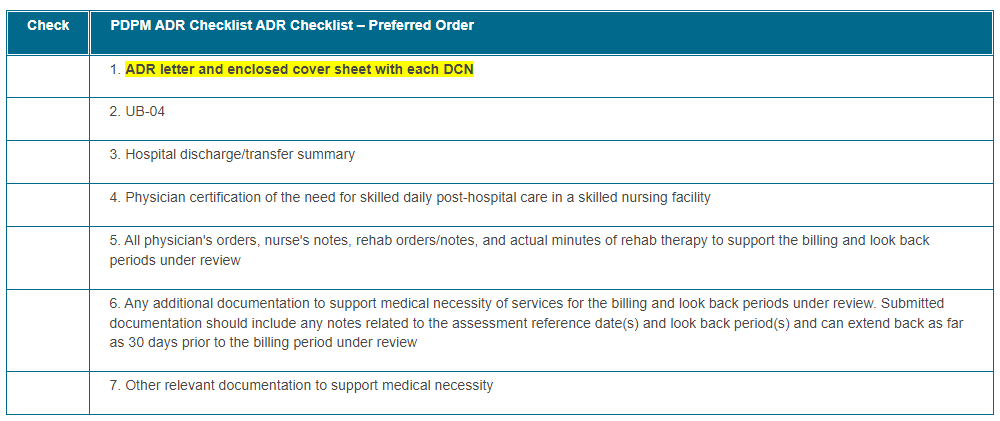Click the yellow-highlighted ADR letter text
1000x421 pixels.
point(299,69)
